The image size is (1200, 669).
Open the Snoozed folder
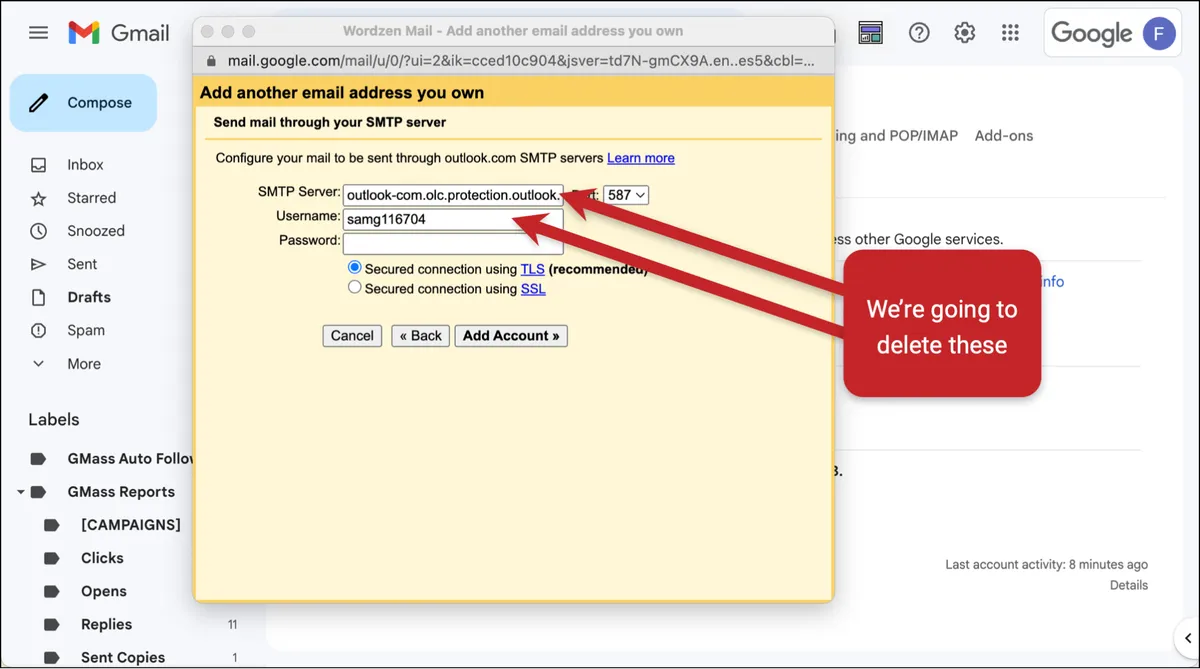click(96, 231)
